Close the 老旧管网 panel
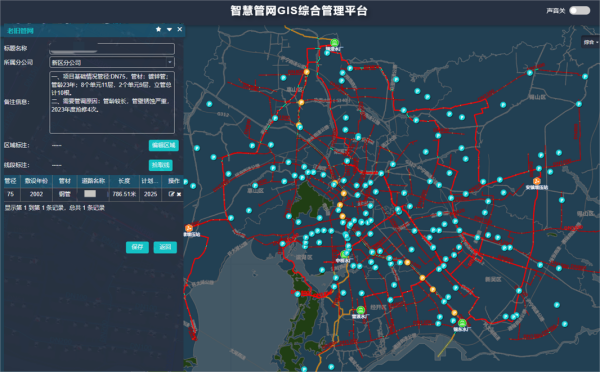Image resolution: width=600 pixels, height=372 pixels. (179, 29)
